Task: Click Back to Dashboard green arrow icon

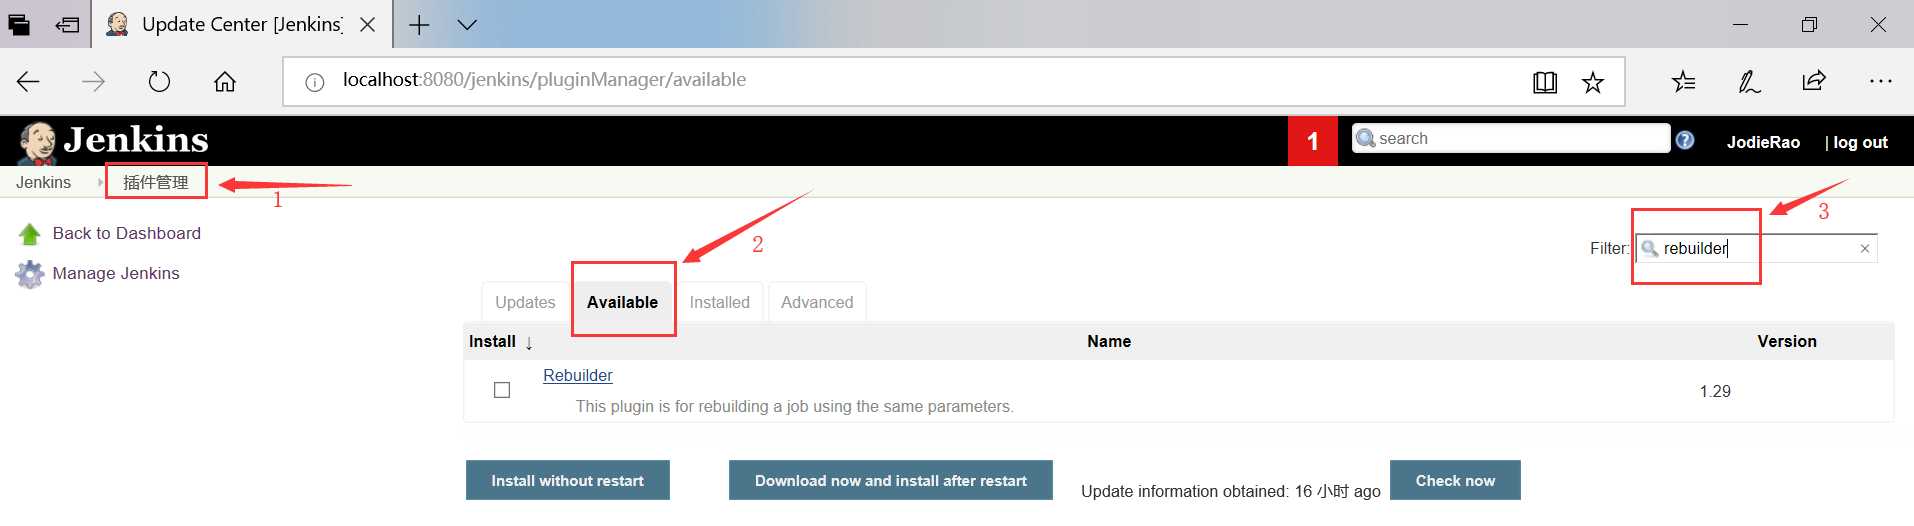Action: coord(30,234)
